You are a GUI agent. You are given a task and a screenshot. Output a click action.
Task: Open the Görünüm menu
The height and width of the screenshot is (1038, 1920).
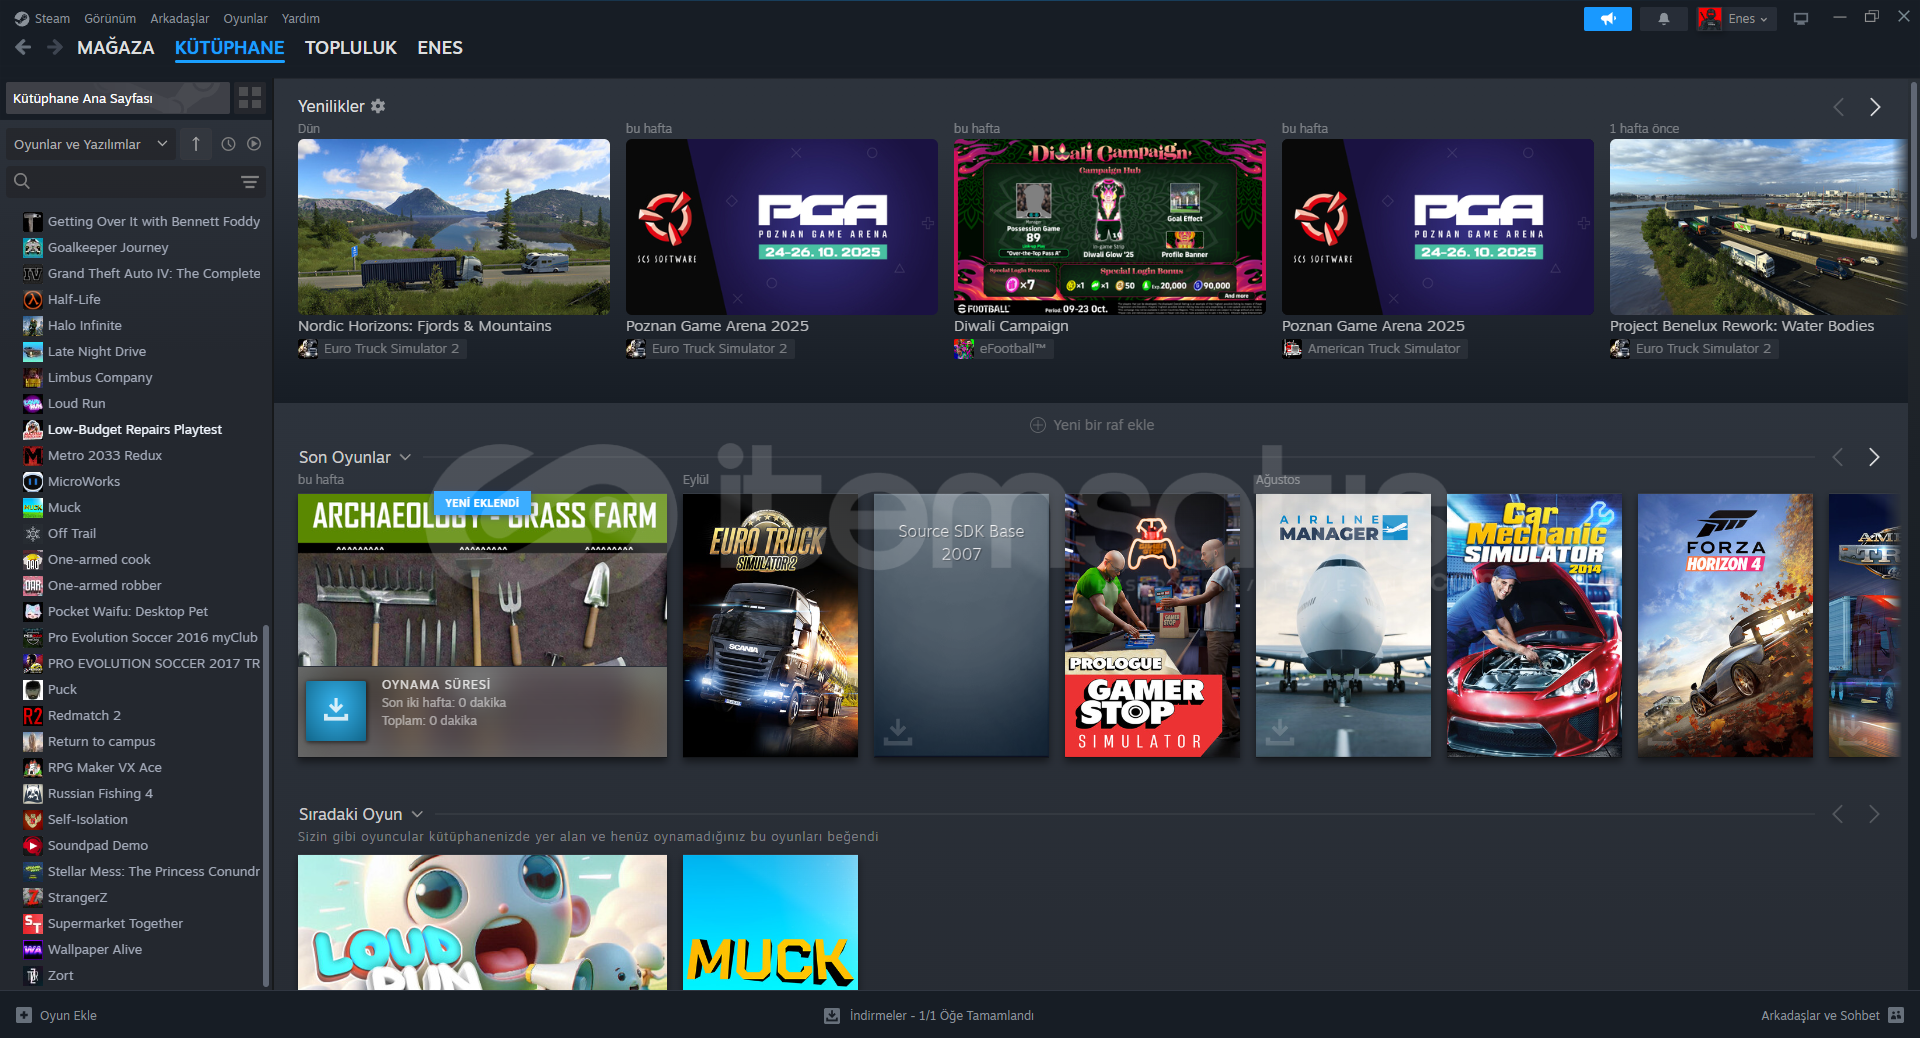110,18
